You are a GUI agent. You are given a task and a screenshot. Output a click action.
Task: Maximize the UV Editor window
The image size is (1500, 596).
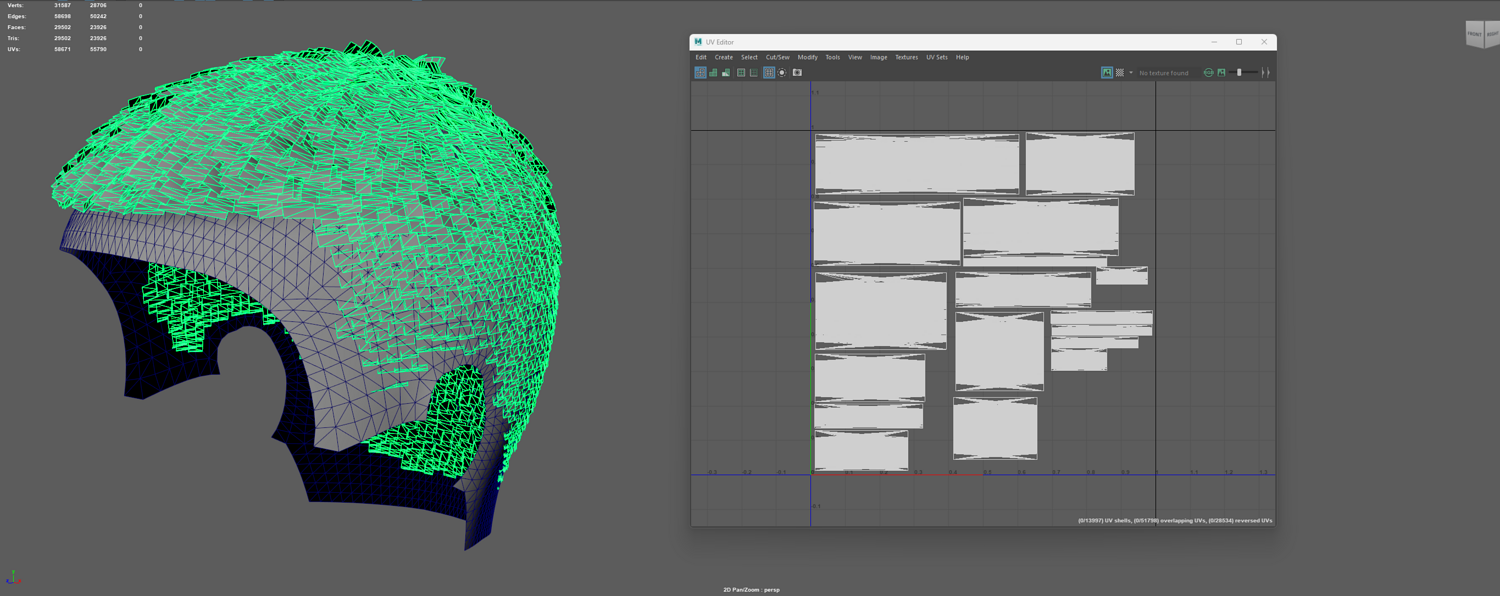[1239, 42]
